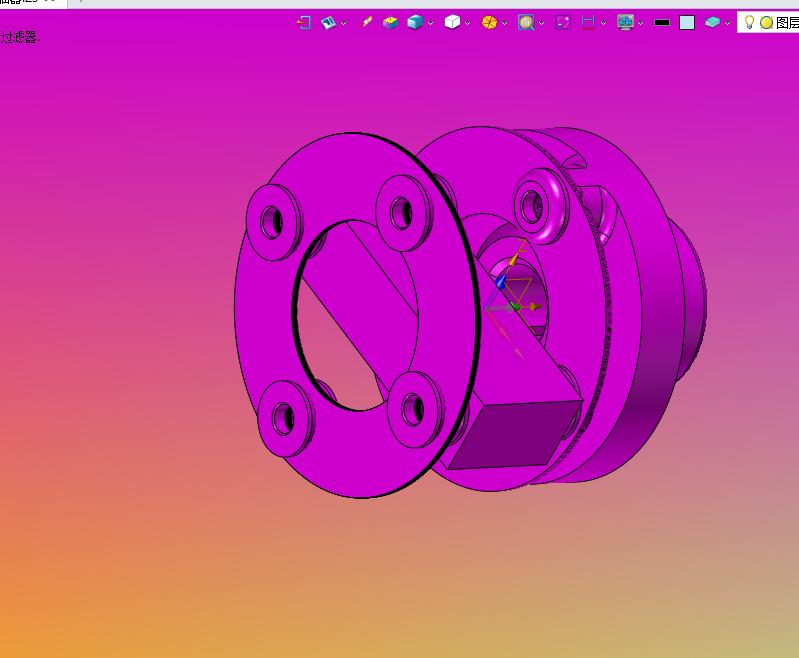Toggle the light bulb visibility icon
The width and height of the screenshot is (799, 658).
click(x=749, y=22)
